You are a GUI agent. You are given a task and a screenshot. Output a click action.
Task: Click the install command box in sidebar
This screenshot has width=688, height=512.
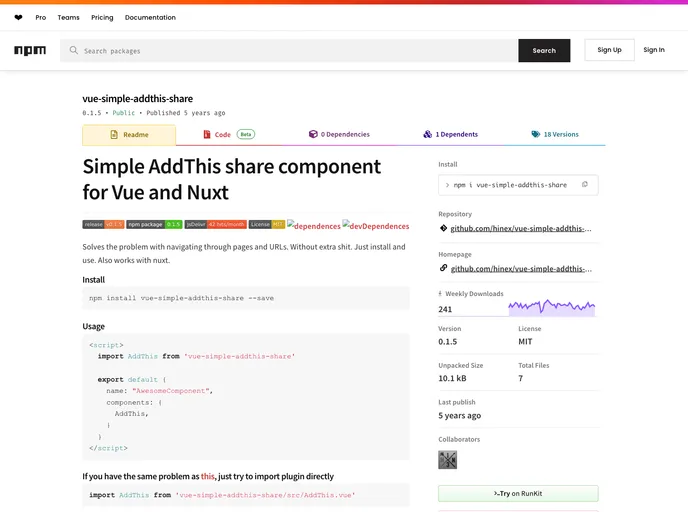518,185
